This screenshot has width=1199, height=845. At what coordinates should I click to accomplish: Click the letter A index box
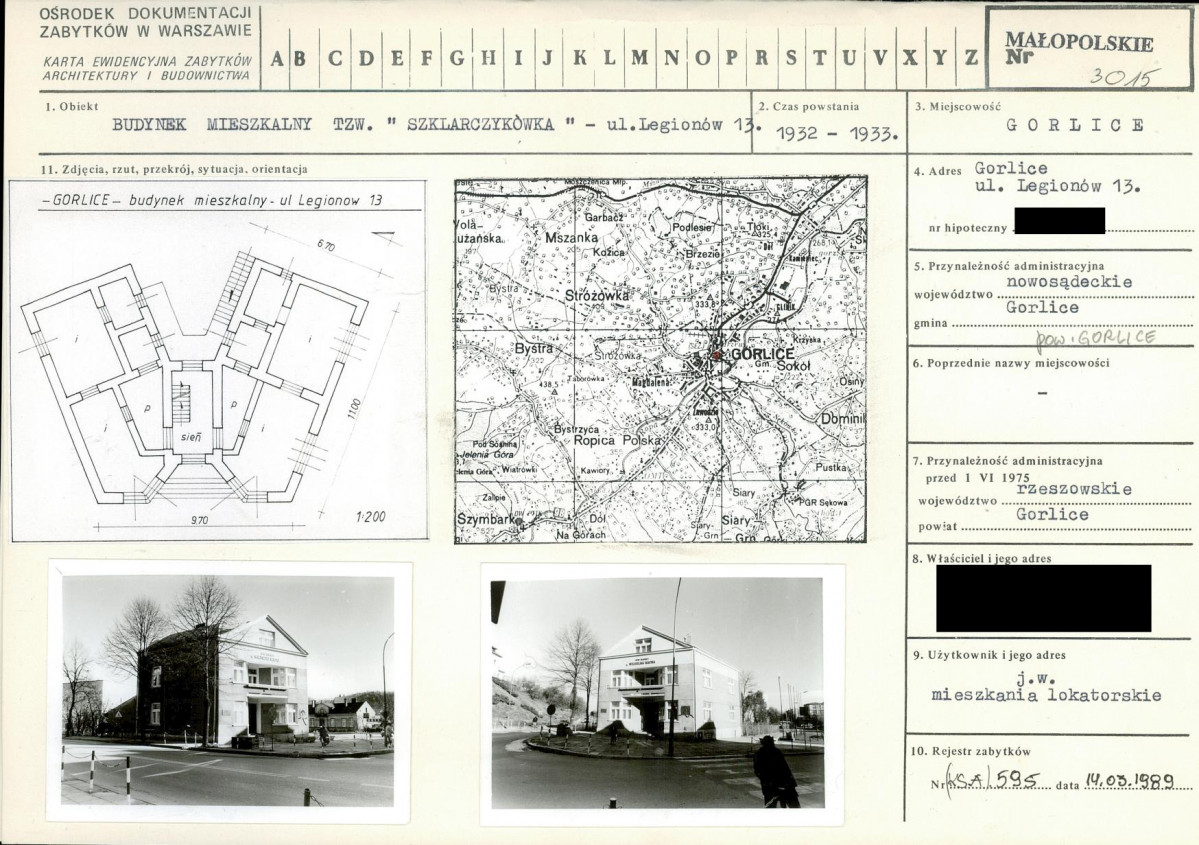(275, 58)
